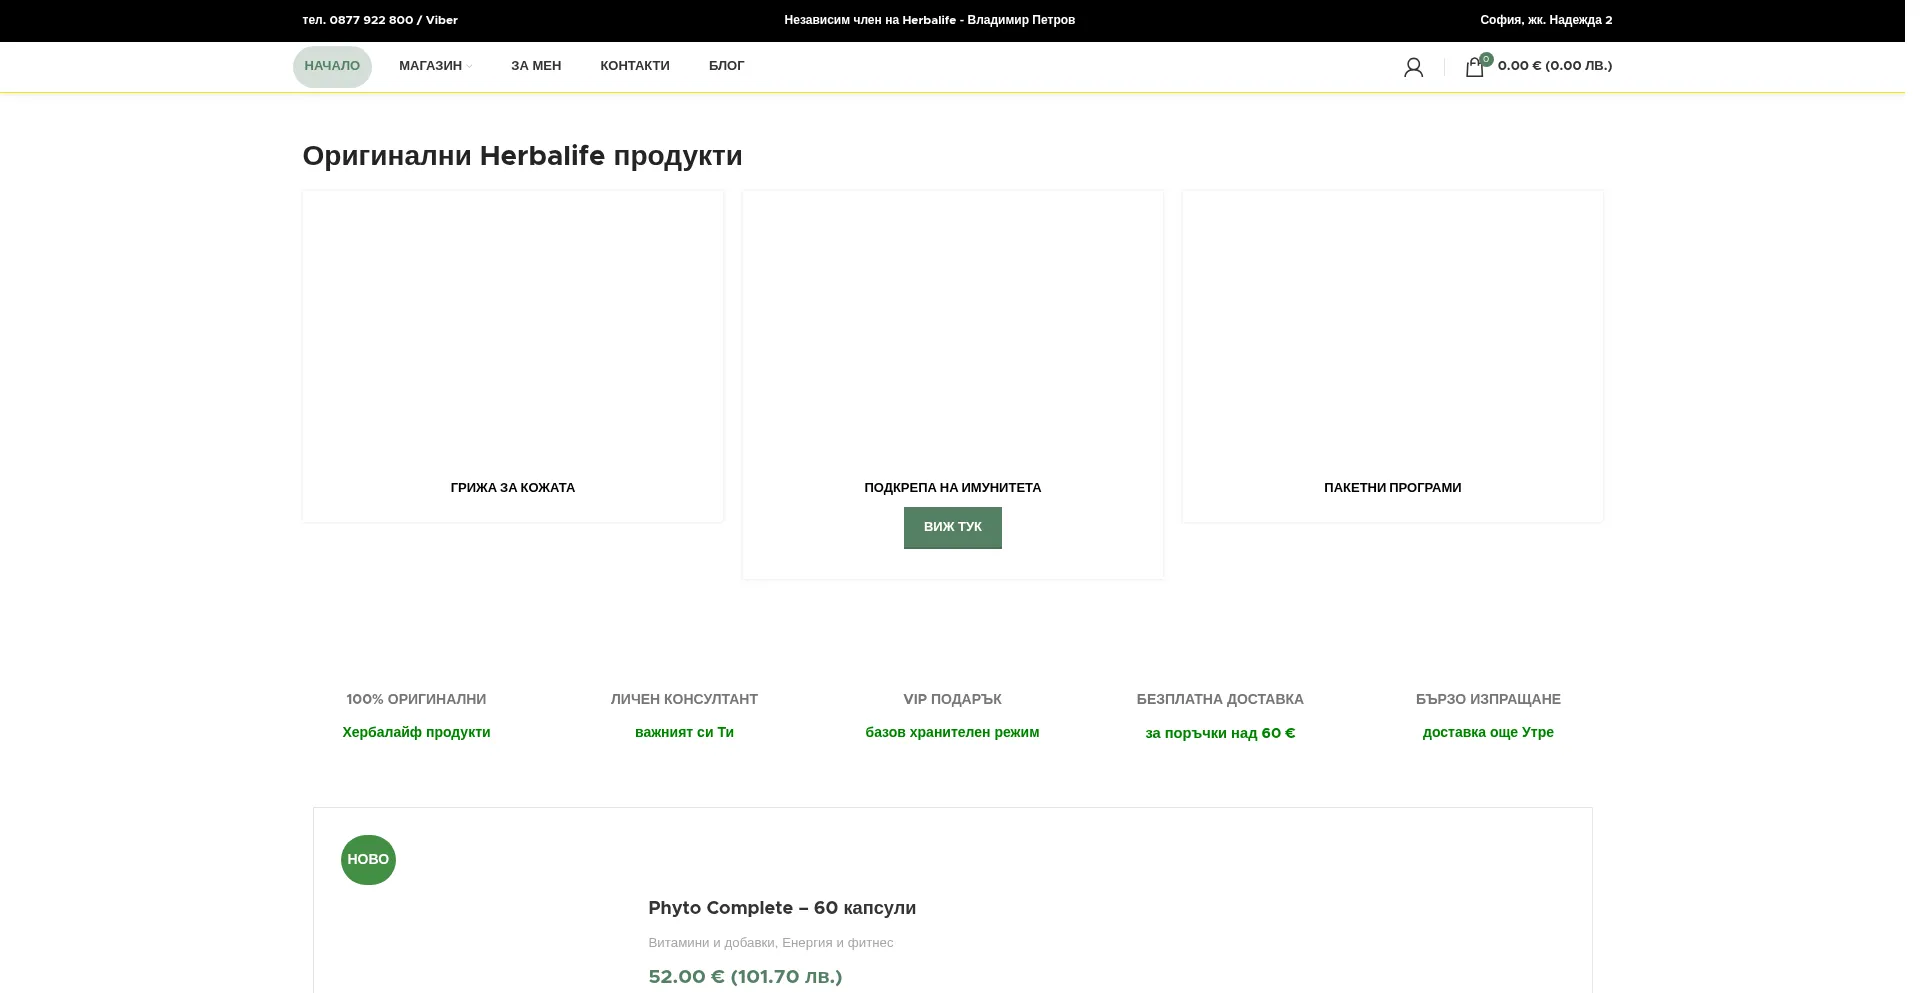Click the VIP ПОДАРЪК heading
Image resolution: width=1920 pixels, height=993 pixels.
tap(952, 699)
